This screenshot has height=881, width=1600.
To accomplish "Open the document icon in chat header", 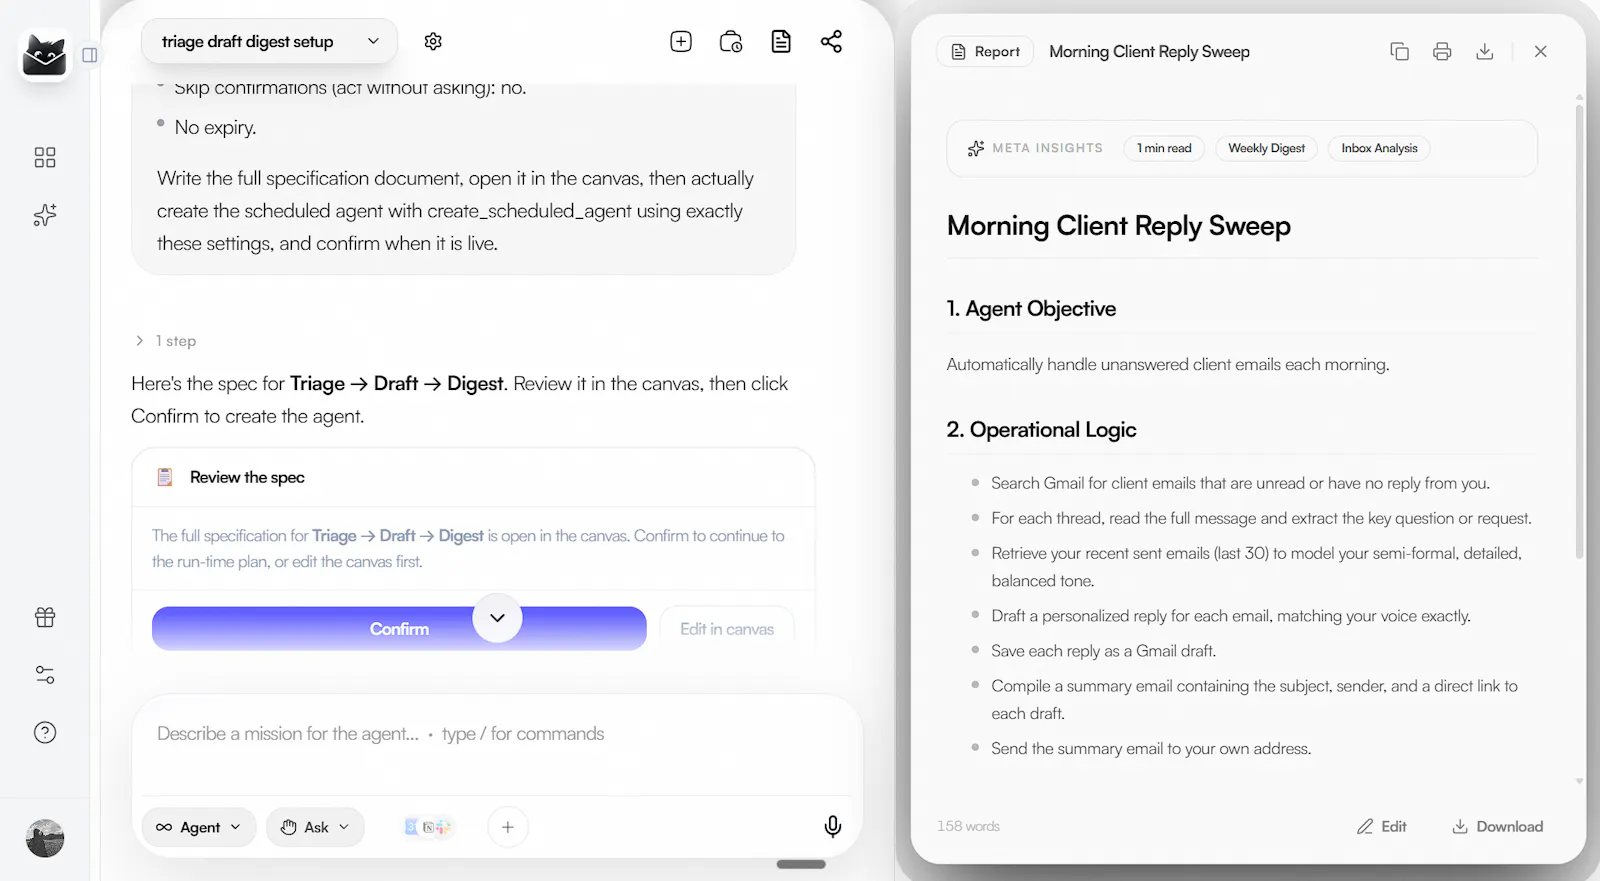I will point(781,41).
